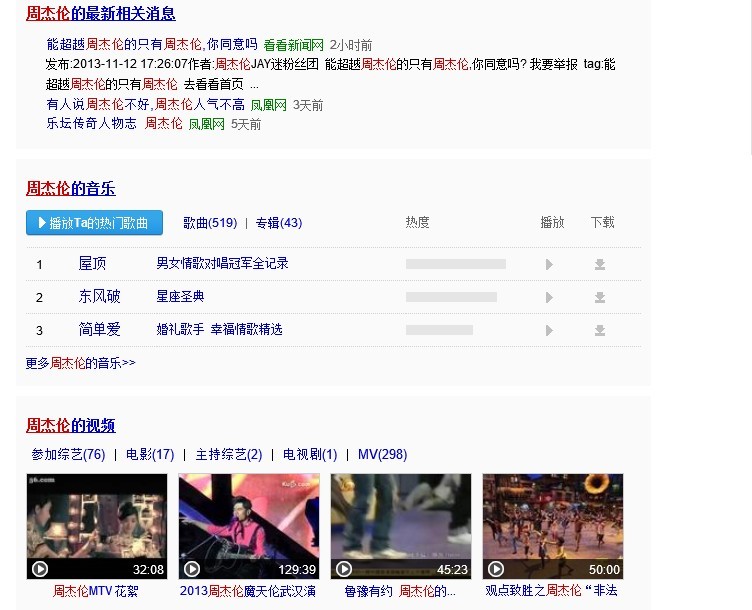
Task: Open the 电影(17) video category
Action: pos(150,454)
